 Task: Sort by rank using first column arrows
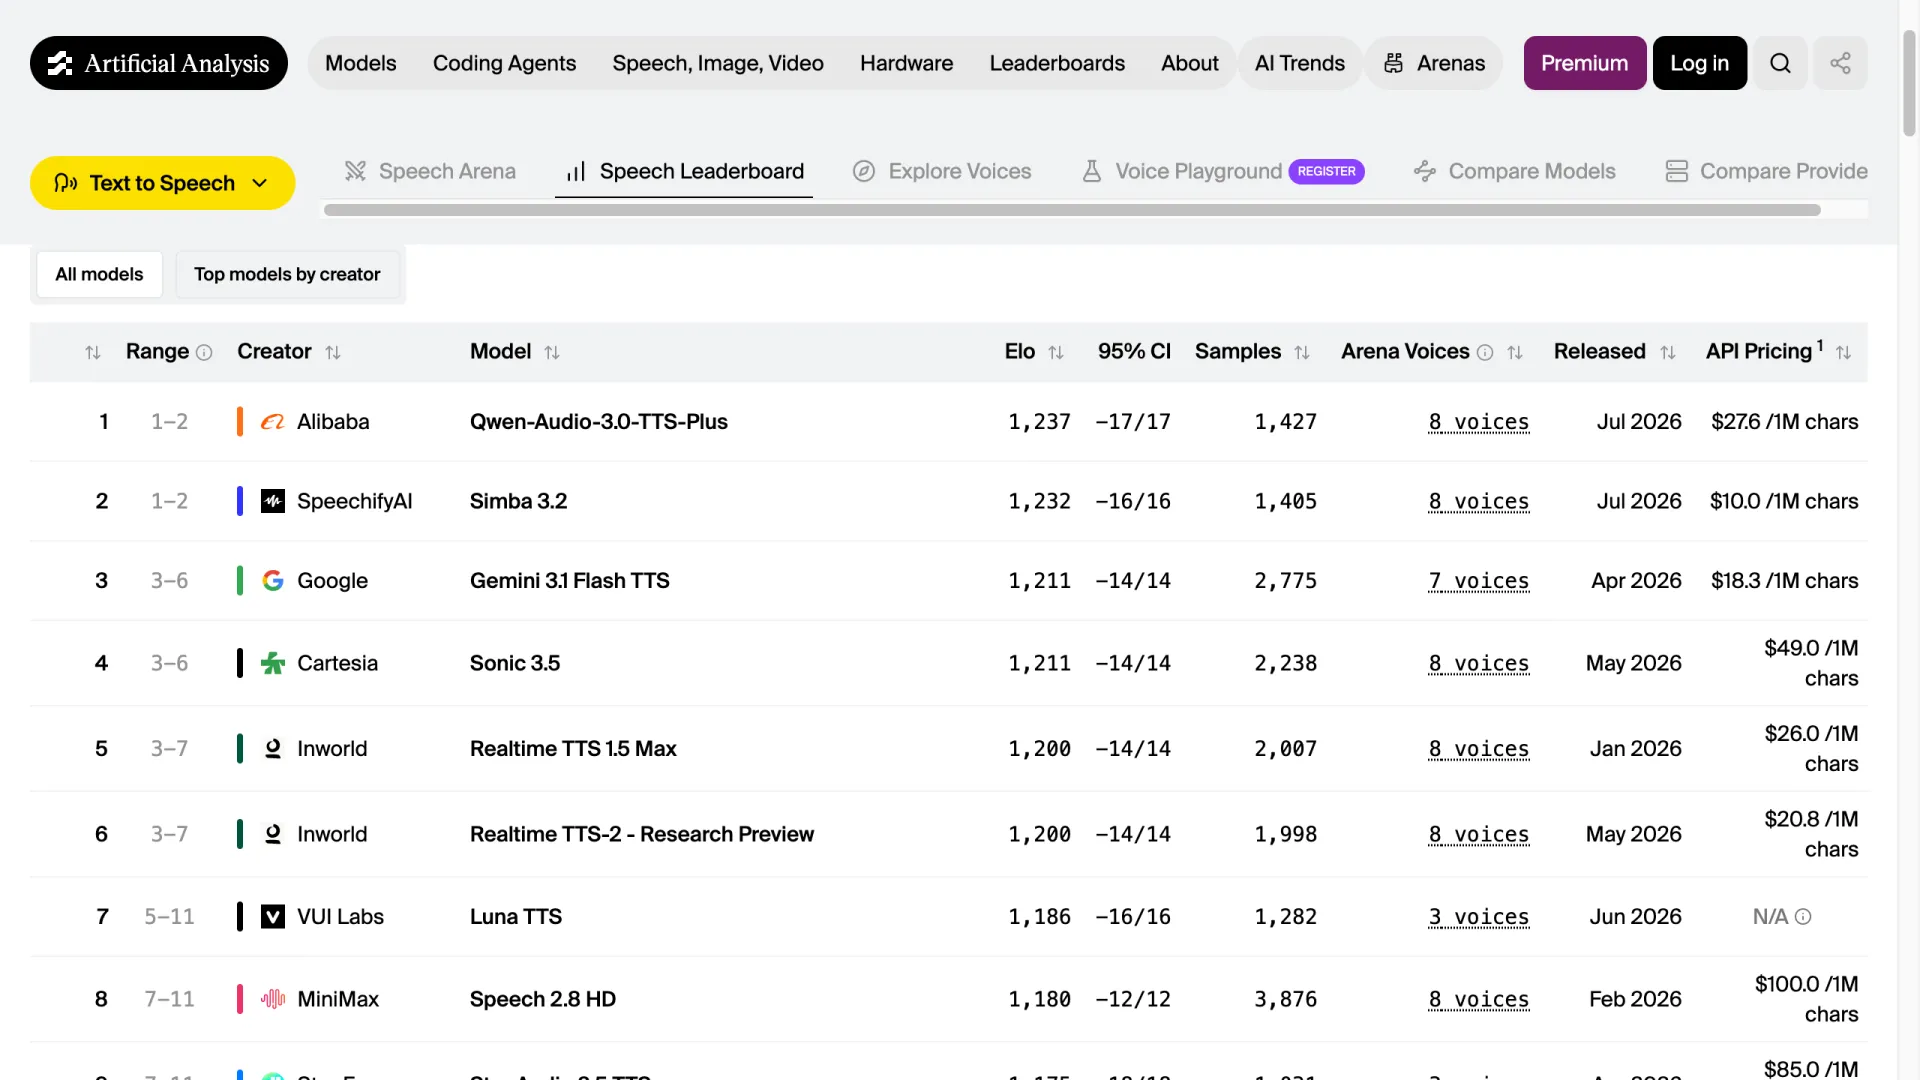coord(93,352)
